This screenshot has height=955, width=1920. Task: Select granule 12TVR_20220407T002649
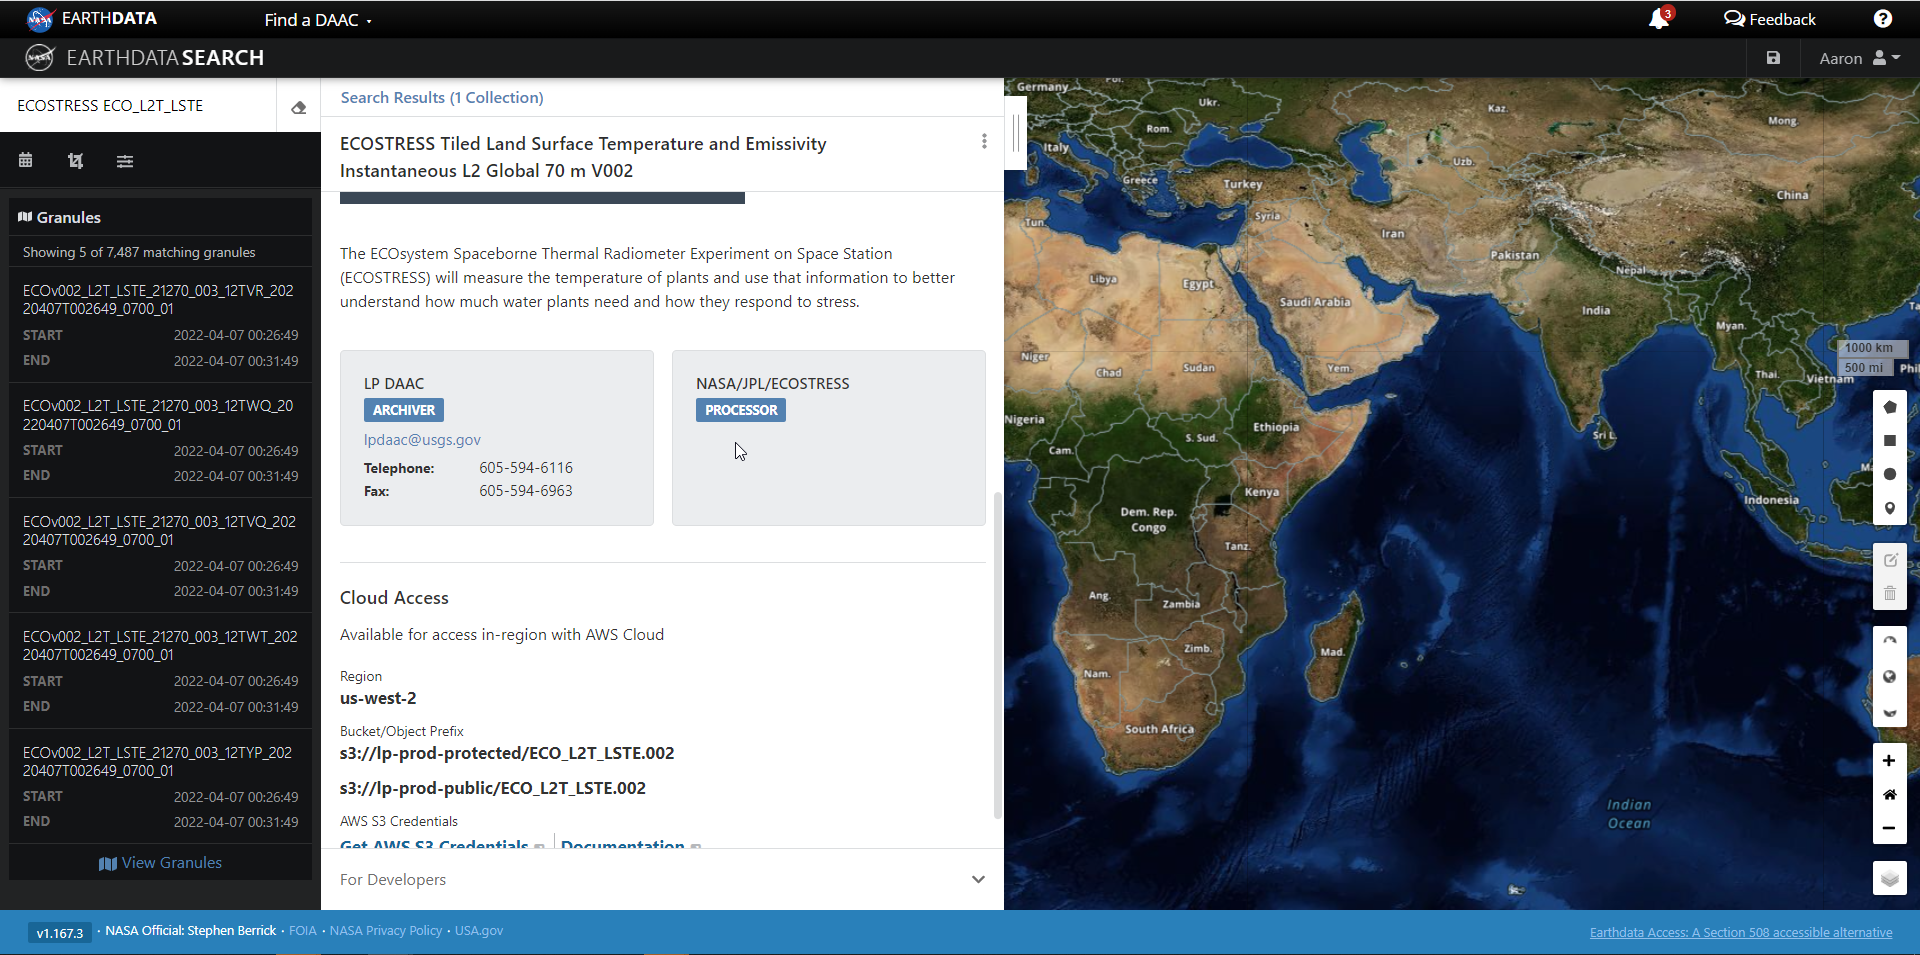(x=160, y=325)
